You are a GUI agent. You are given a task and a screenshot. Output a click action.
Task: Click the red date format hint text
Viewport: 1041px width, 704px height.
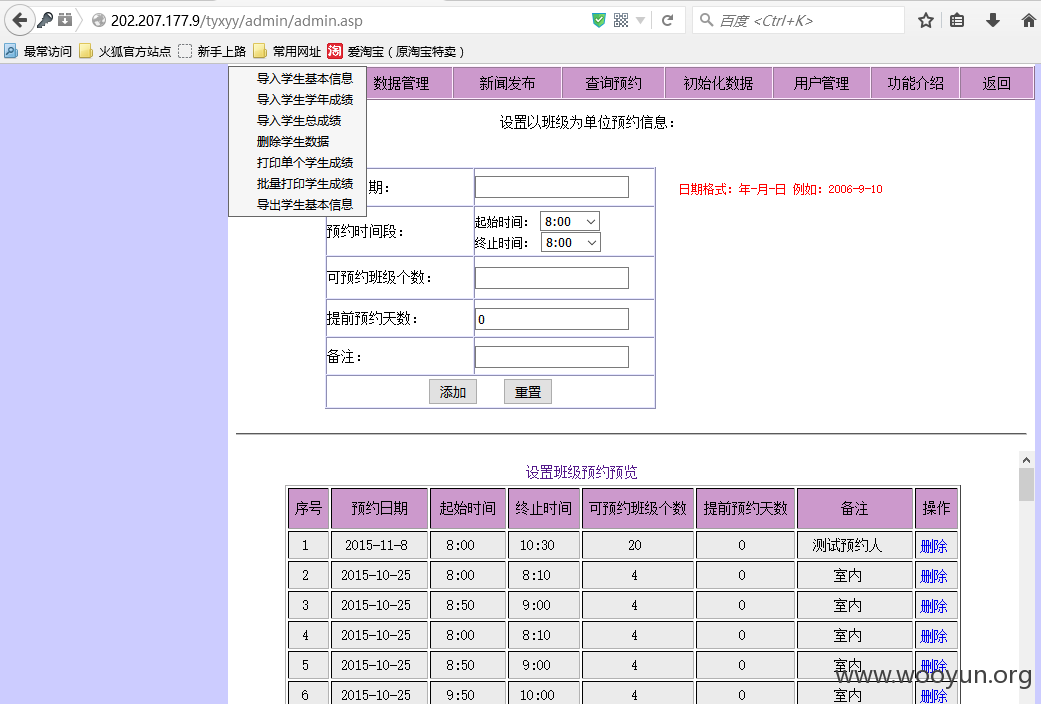pyautogui.click(x=780, y=189)
